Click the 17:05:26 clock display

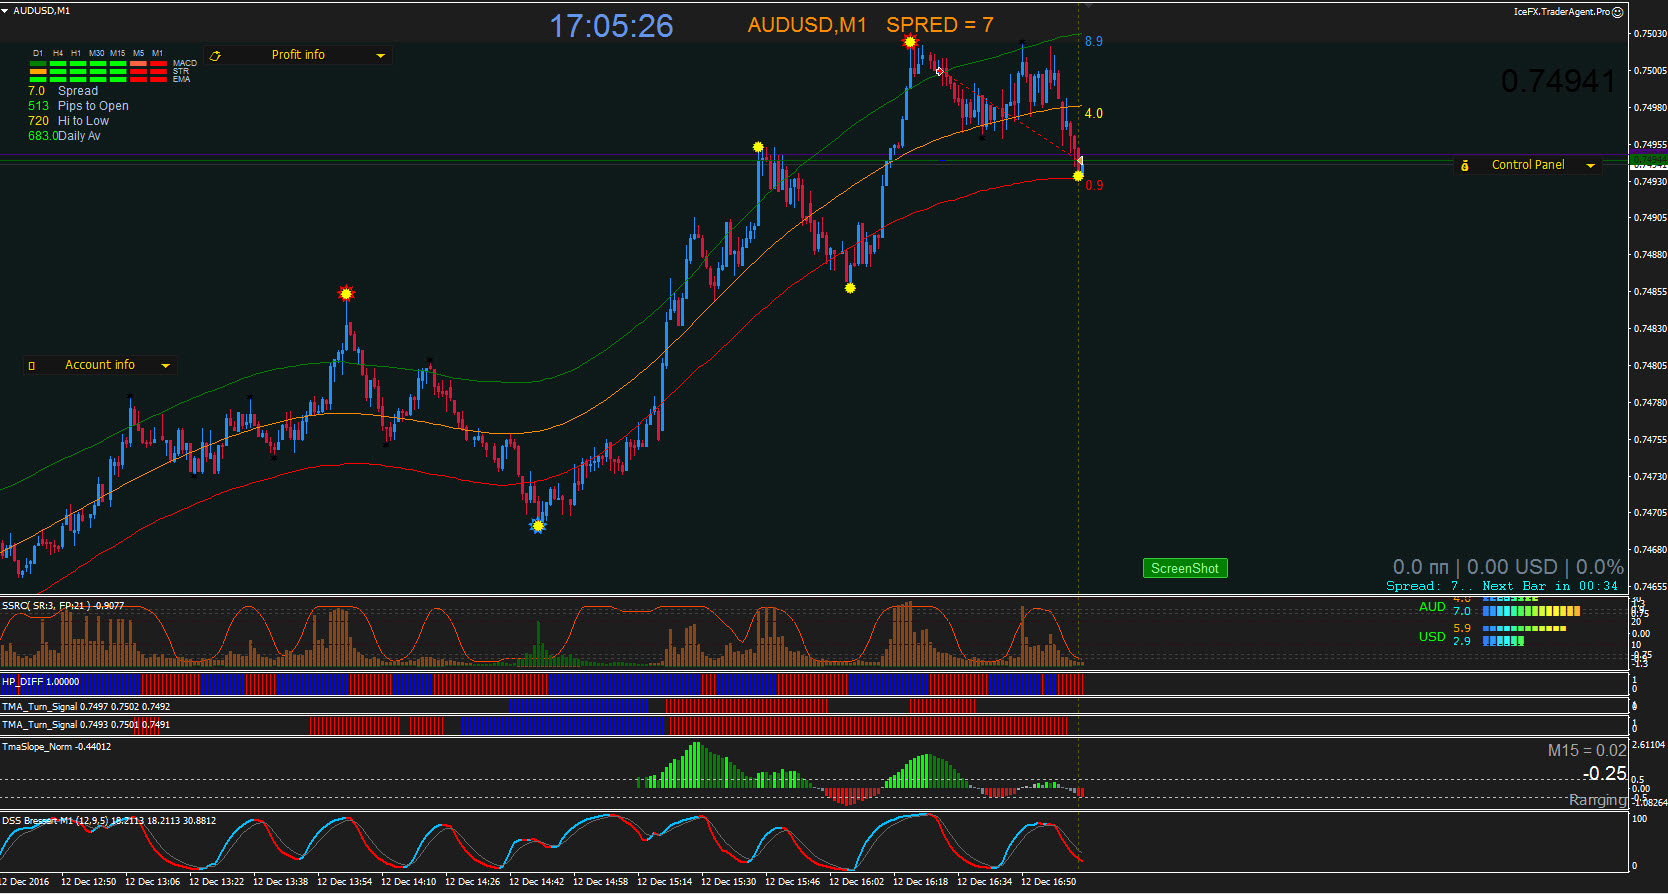(x=611, y=26)
